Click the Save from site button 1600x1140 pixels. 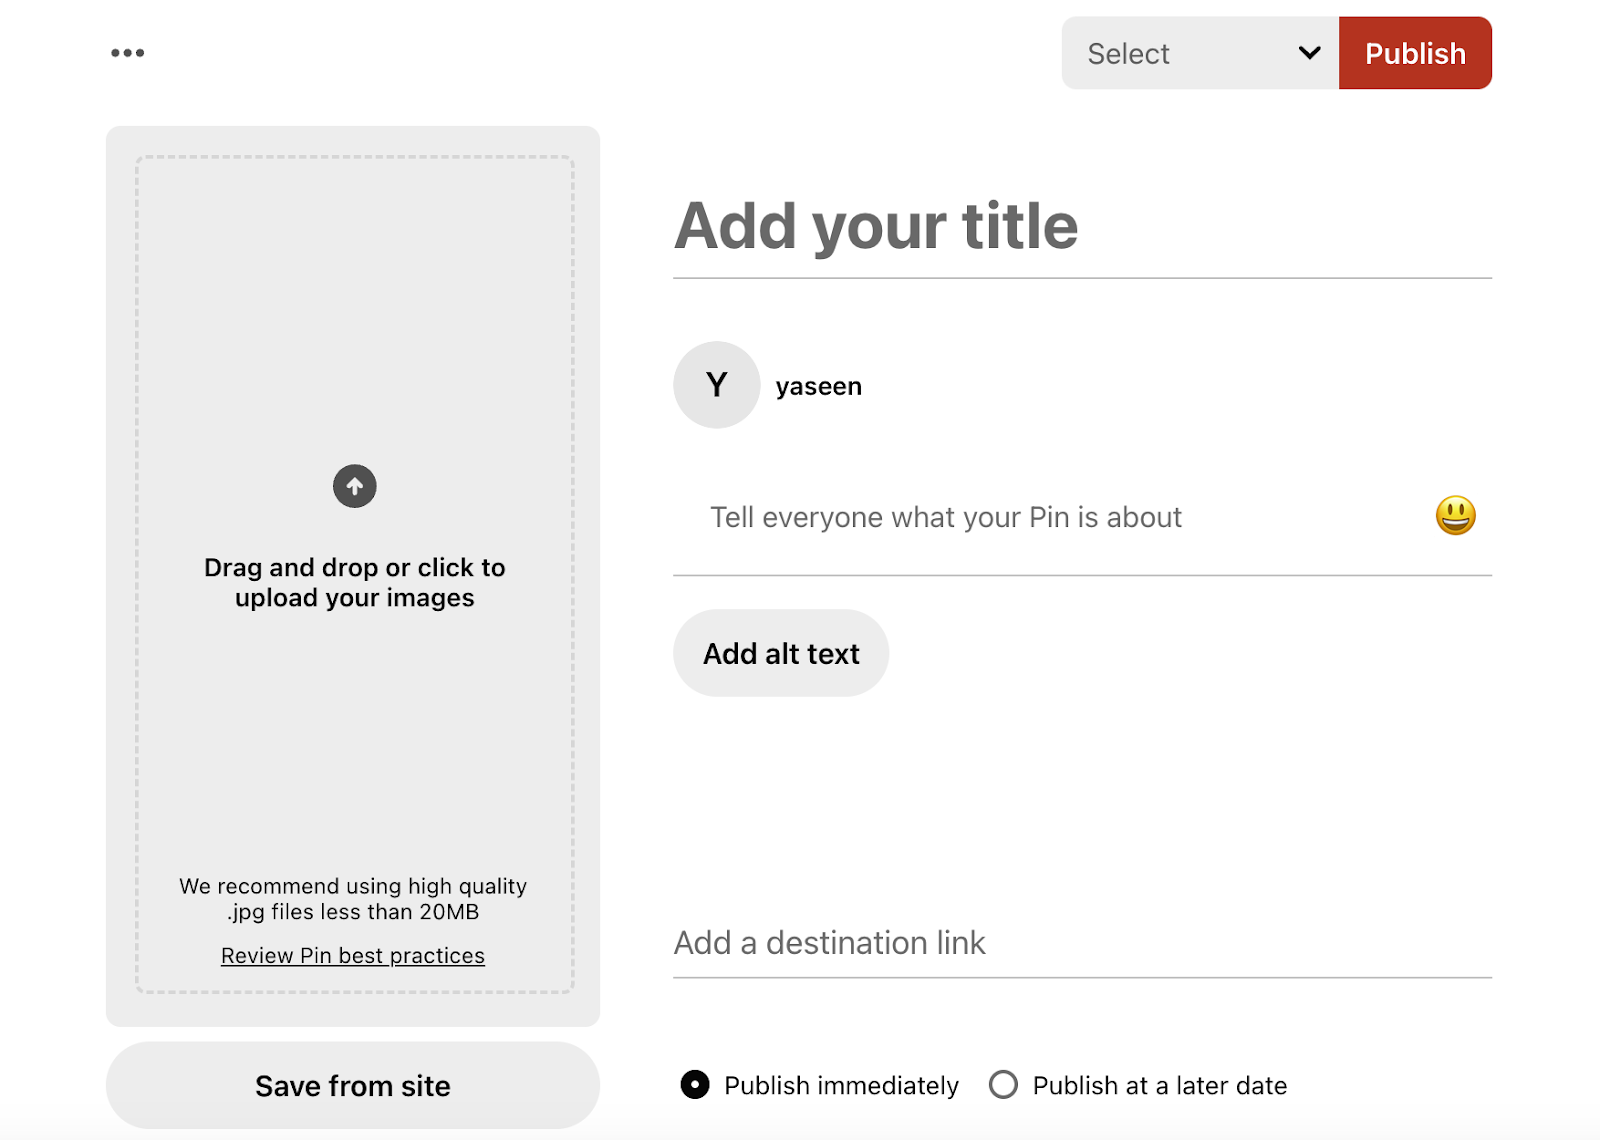(x=353, y=1086)
